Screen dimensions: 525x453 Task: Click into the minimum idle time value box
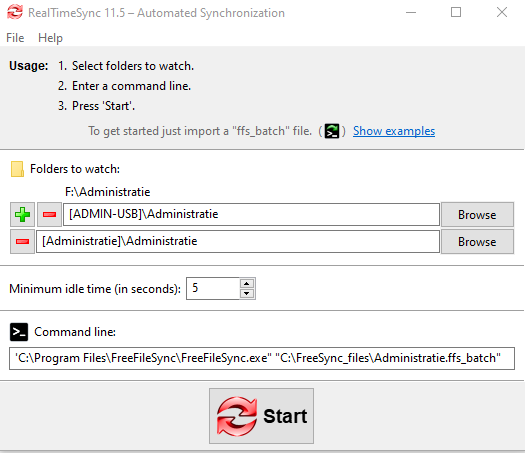213,288
